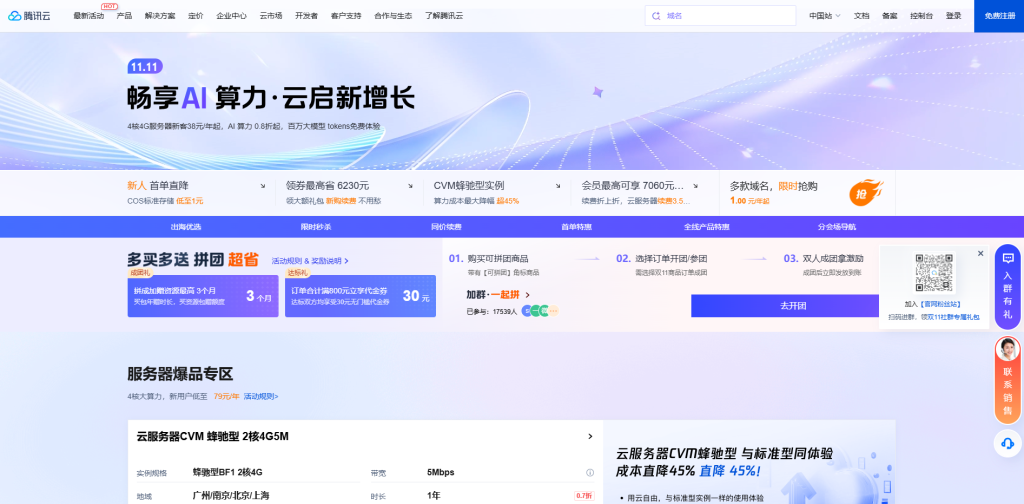Click the group member avatars beside 17539人

pos(540,312)
